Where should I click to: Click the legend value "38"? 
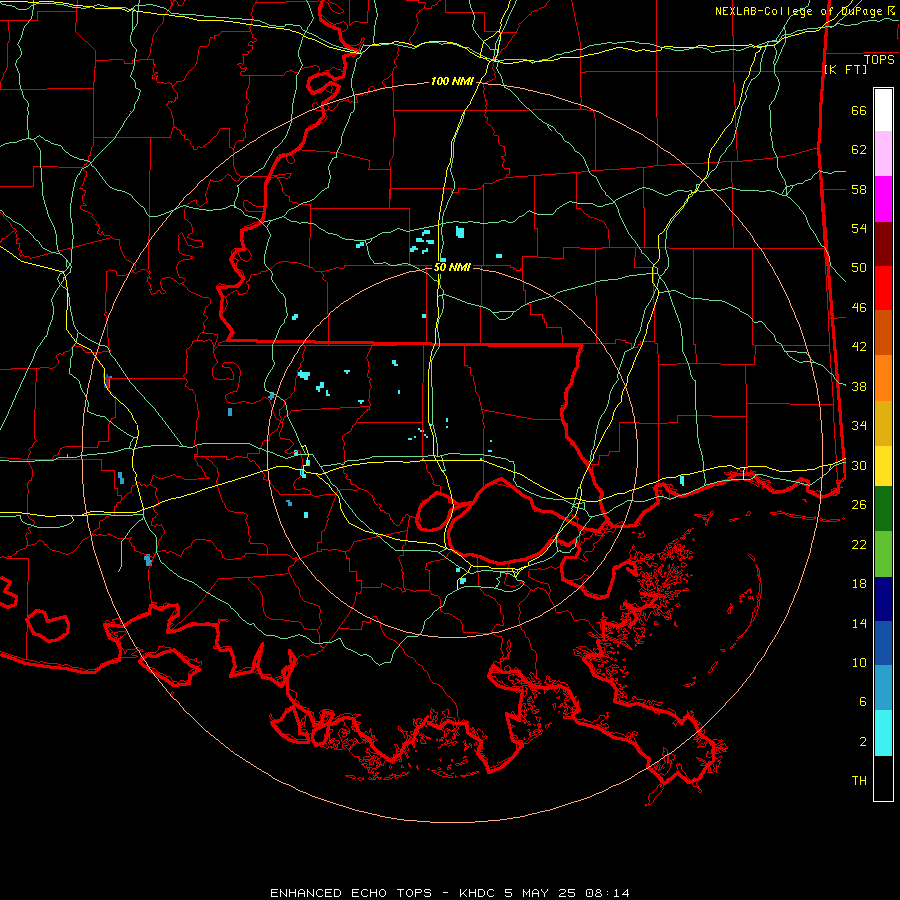859,387
